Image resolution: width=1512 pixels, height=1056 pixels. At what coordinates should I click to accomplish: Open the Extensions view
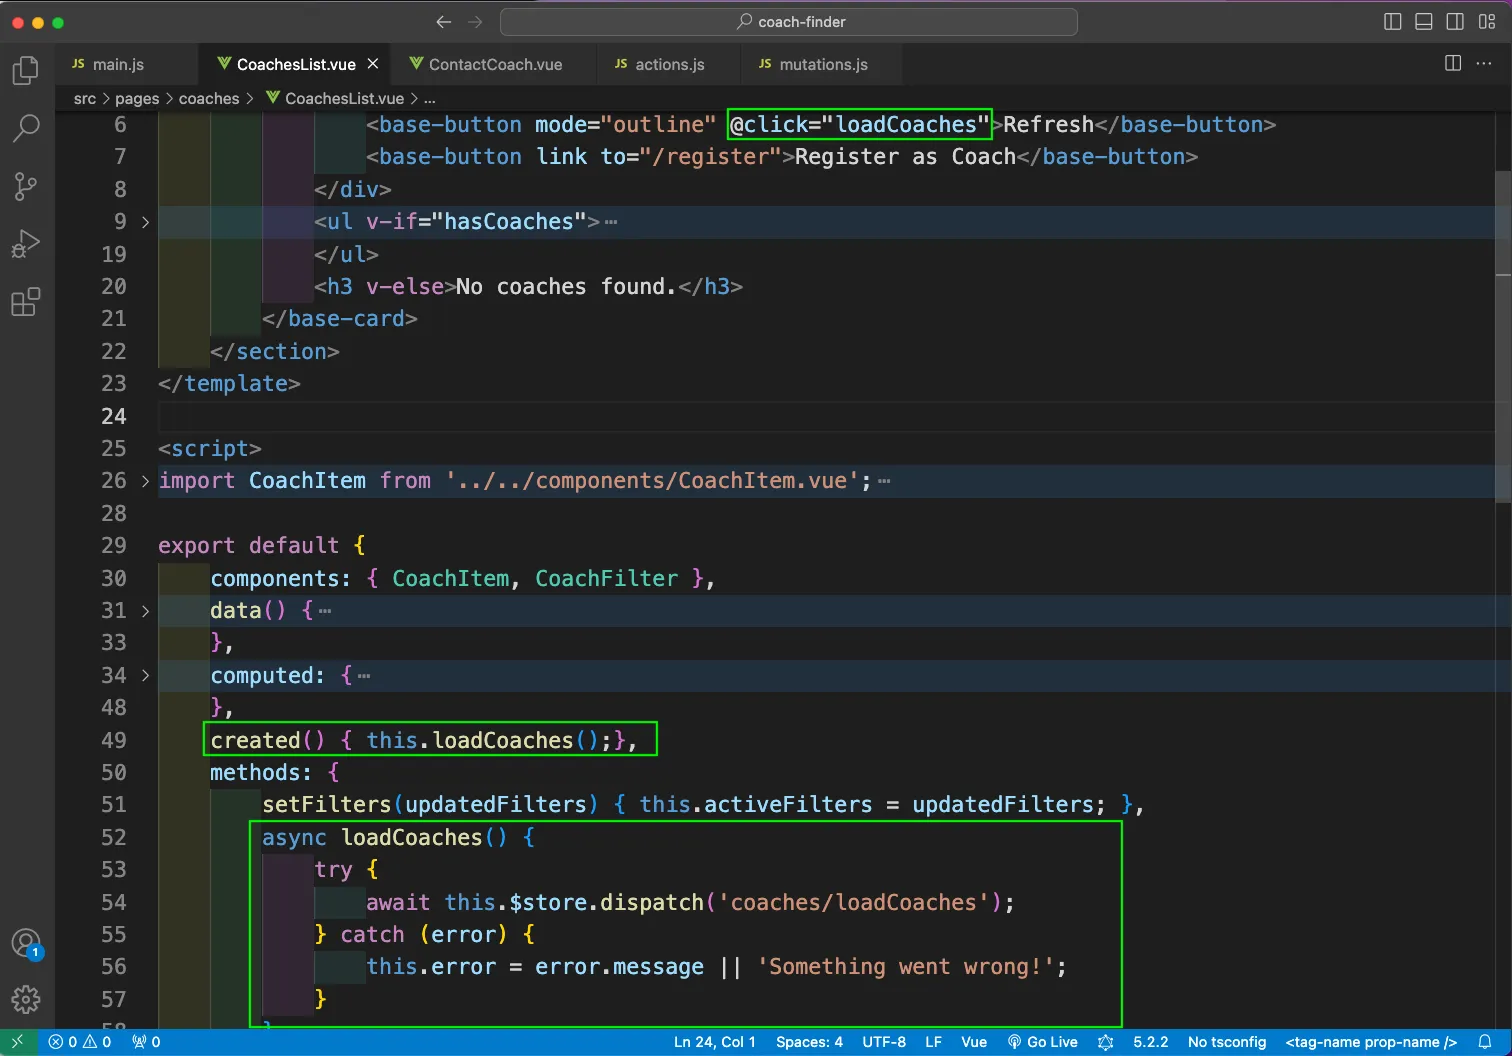[26, 301]
